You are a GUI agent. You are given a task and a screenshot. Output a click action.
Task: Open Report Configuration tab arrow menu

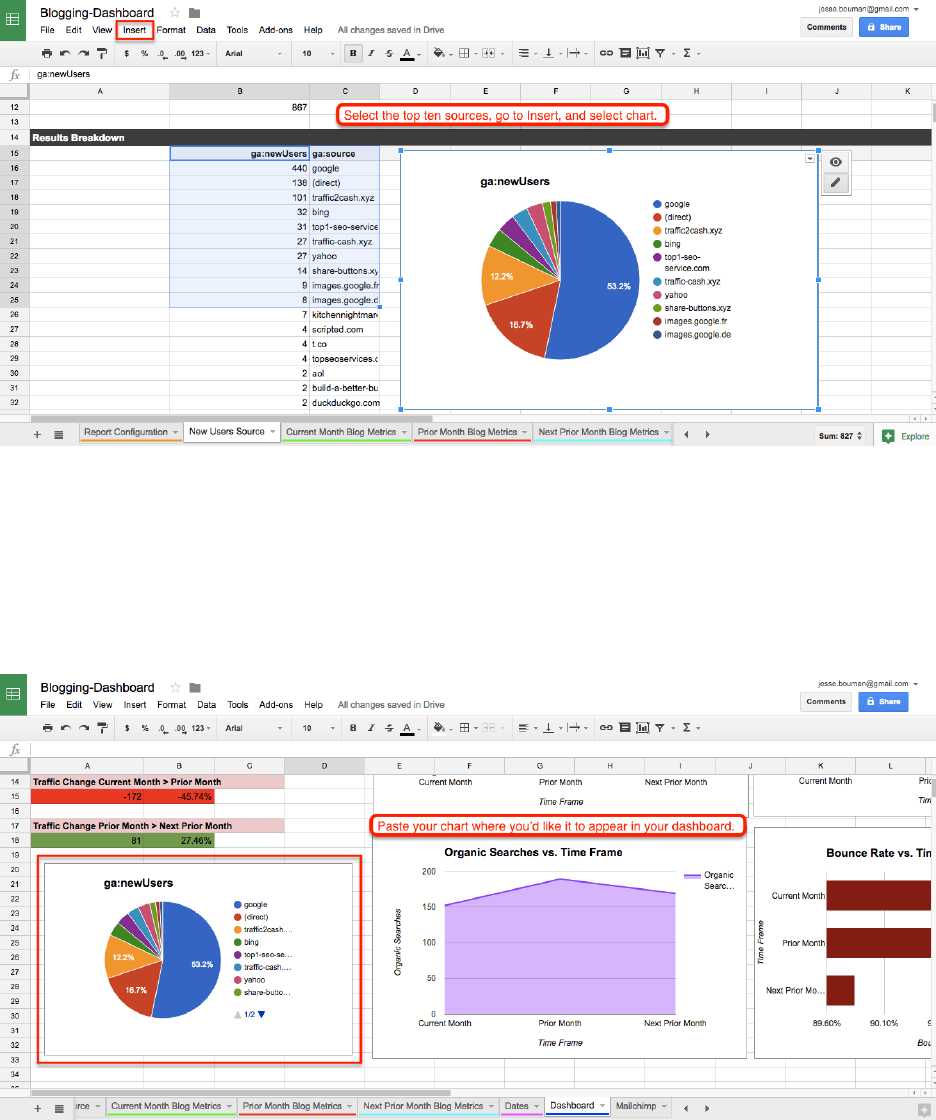pos(176,432)
